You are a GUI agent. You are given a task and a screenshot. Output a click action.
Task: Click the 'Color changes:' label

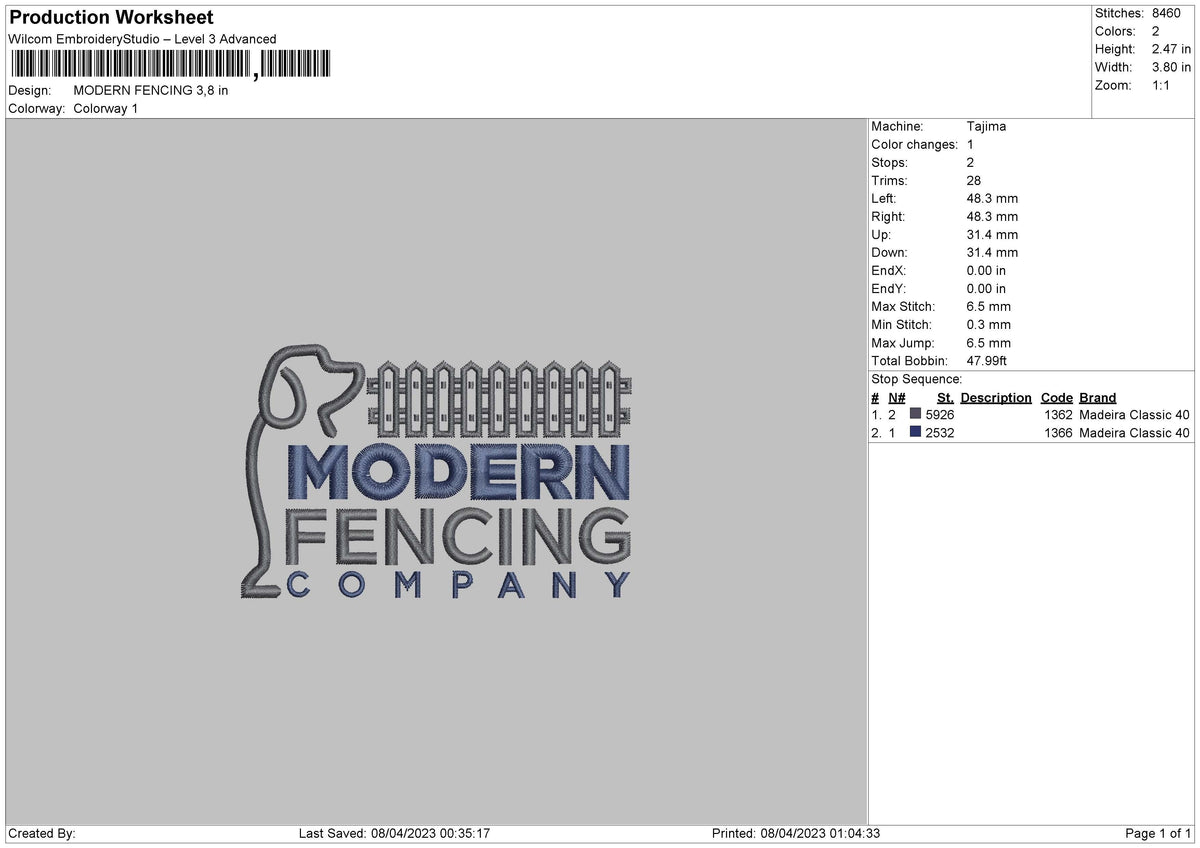914,144
